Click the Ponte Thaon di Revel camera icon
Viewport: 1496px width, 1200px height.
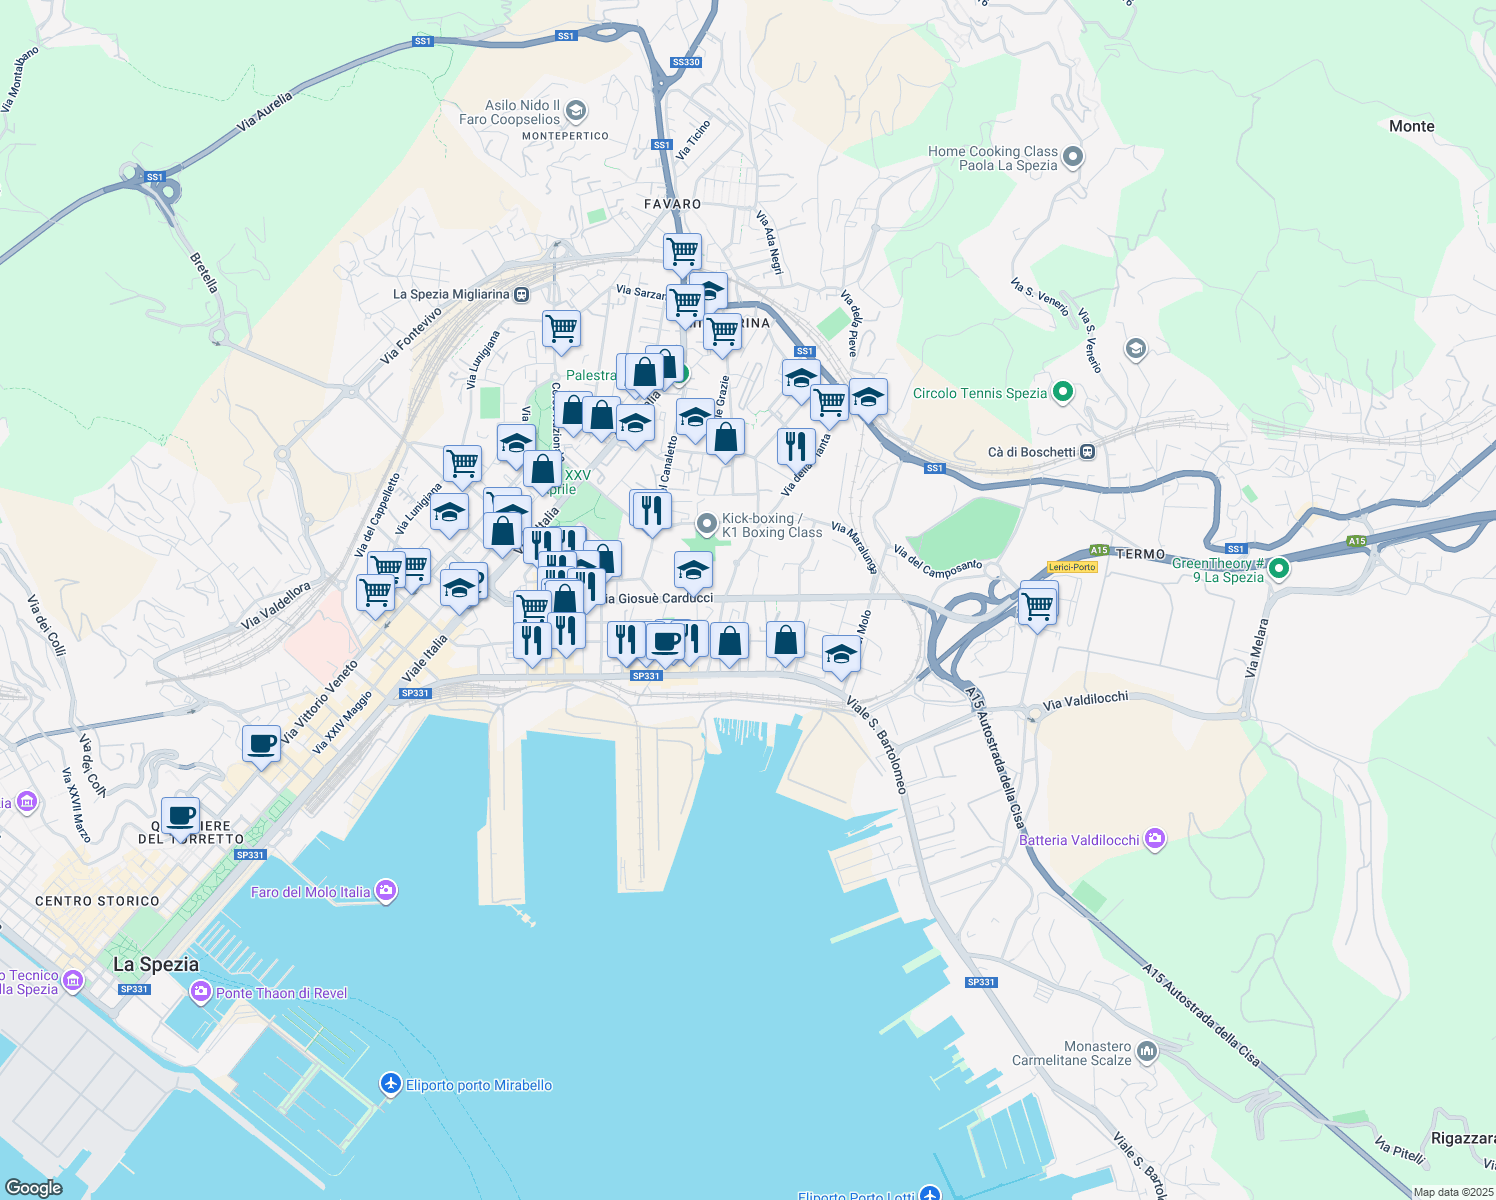click(x=200, y=992)
